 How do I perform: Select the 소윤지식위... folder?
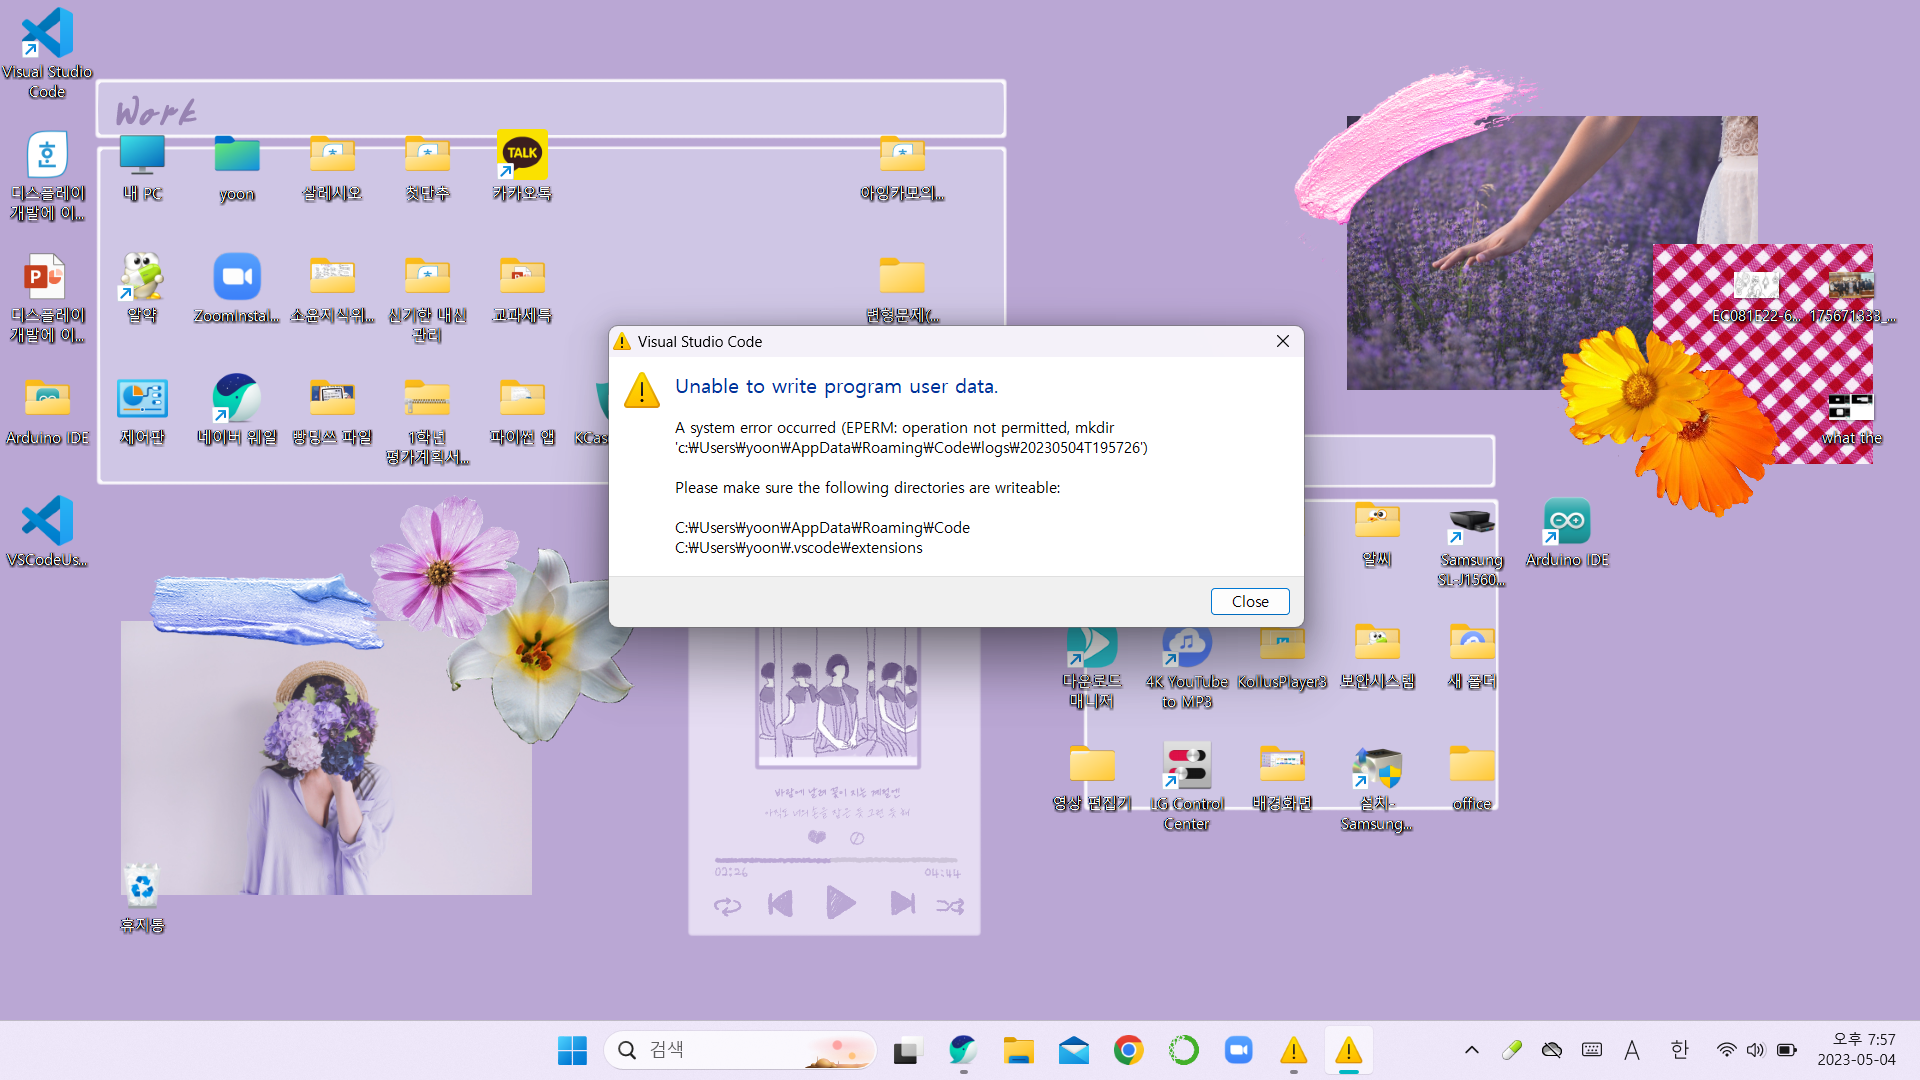332,288
